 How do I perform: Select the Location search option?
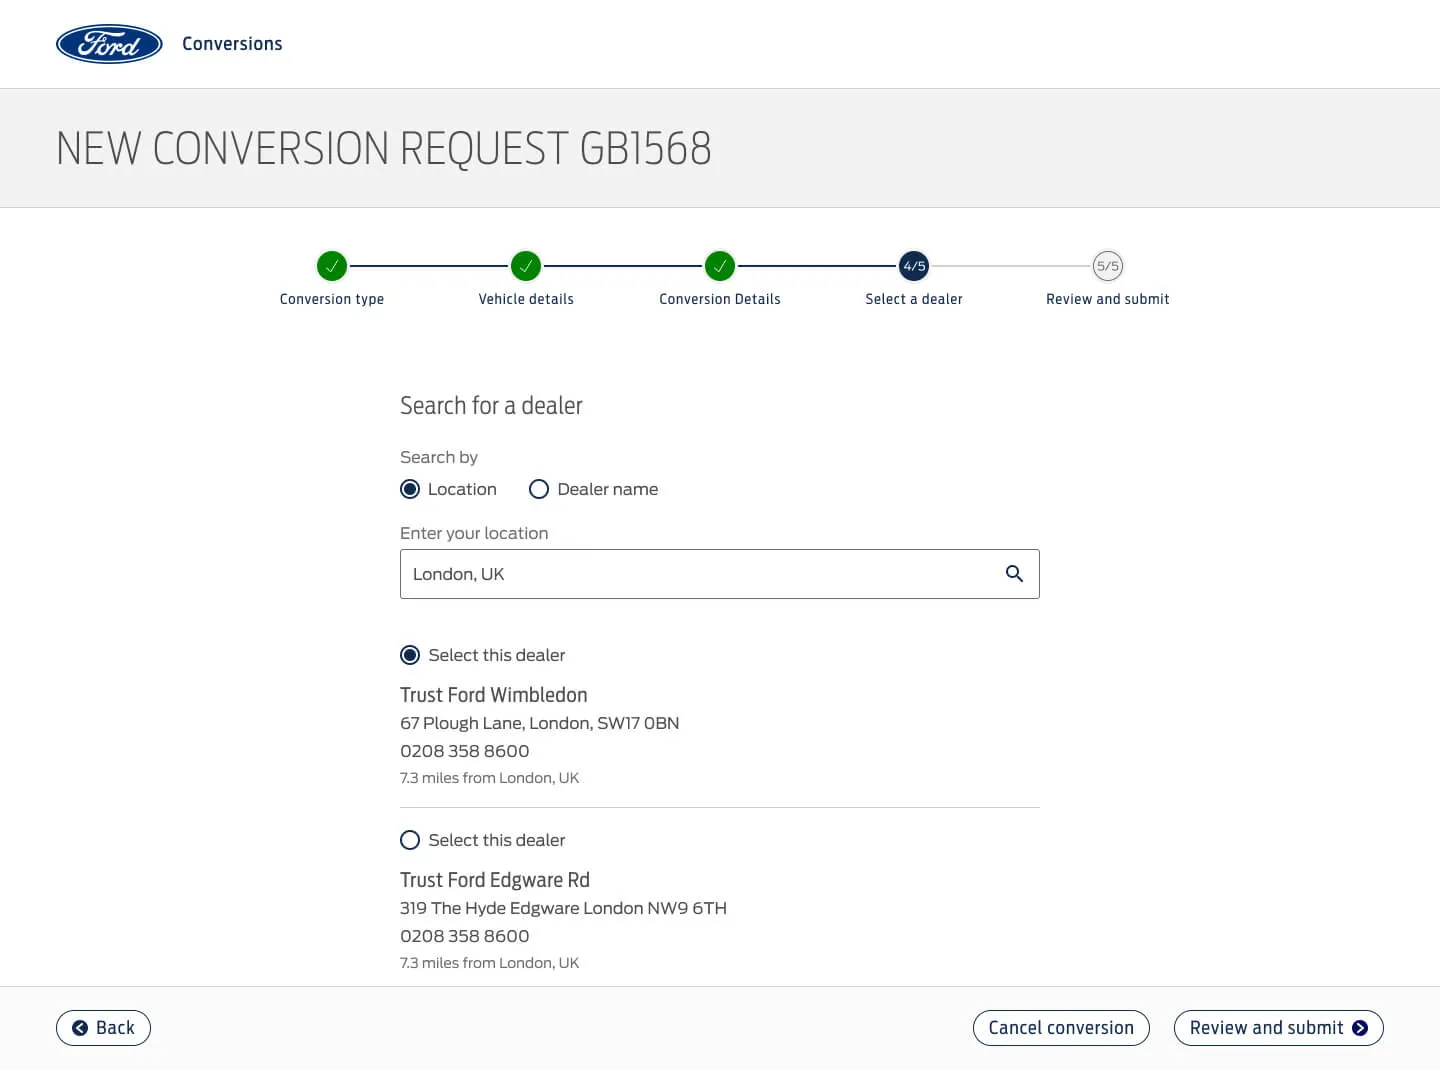click(410, 489)
